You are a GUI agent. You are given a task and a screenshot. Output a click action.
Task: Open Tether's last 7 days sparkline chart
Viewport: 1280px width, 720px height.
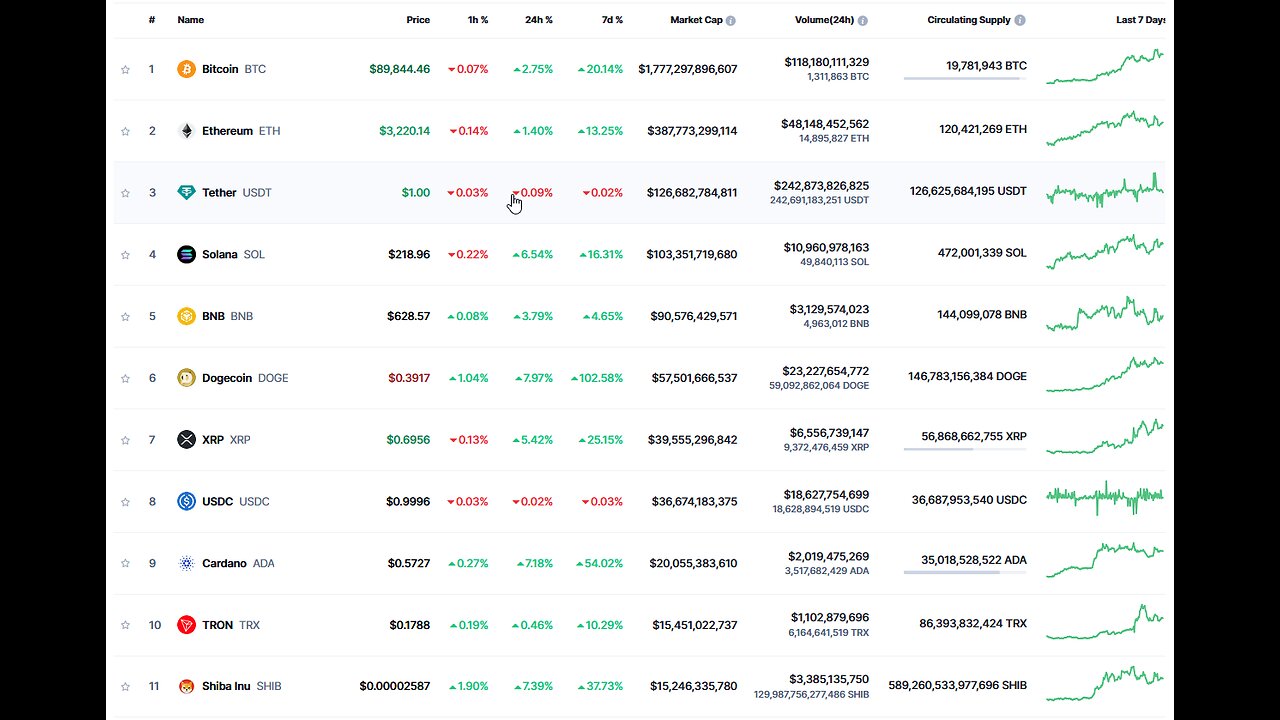coord(1105,190)
